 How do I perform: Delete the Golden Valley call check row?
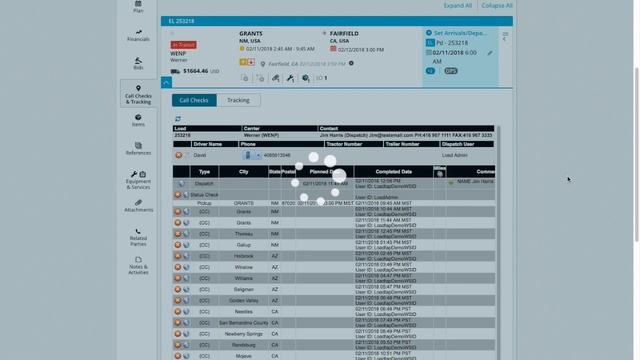(178, 300)
